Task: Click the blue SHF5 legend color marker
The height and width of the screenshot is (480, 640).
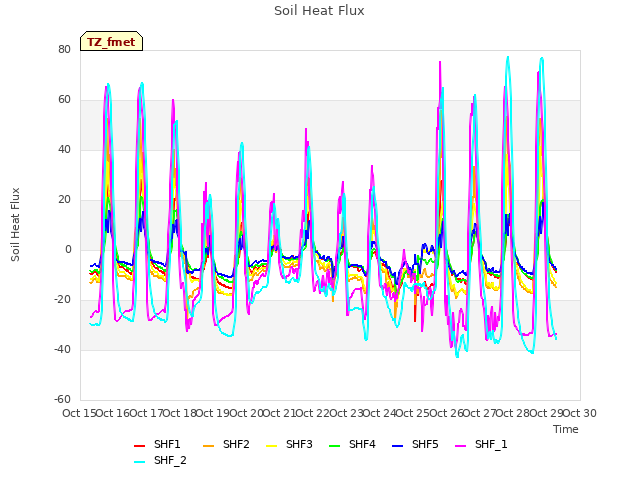Action: tap(398, 446)
